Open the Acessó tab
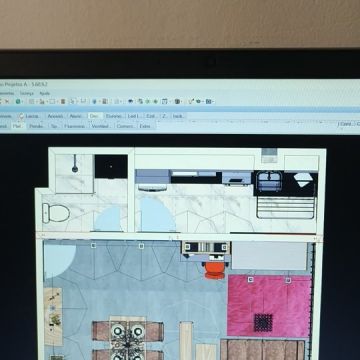 (55, 116)
